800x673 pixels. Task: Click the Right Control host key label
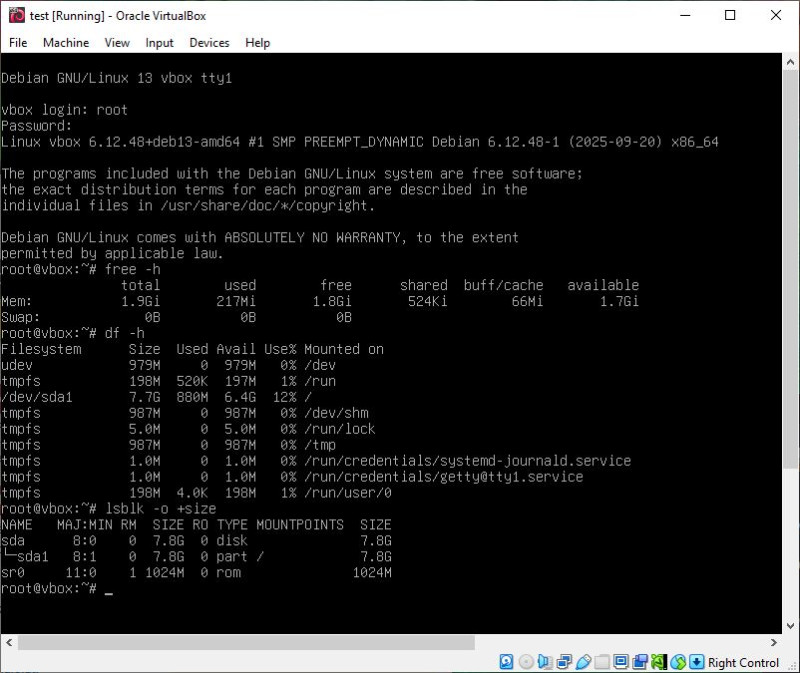[x=743, y=662]
